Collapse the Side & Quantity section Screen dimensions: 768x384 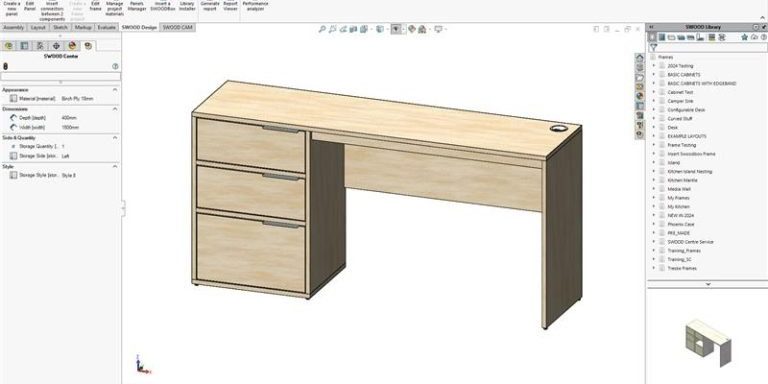(x=115, y=138)
